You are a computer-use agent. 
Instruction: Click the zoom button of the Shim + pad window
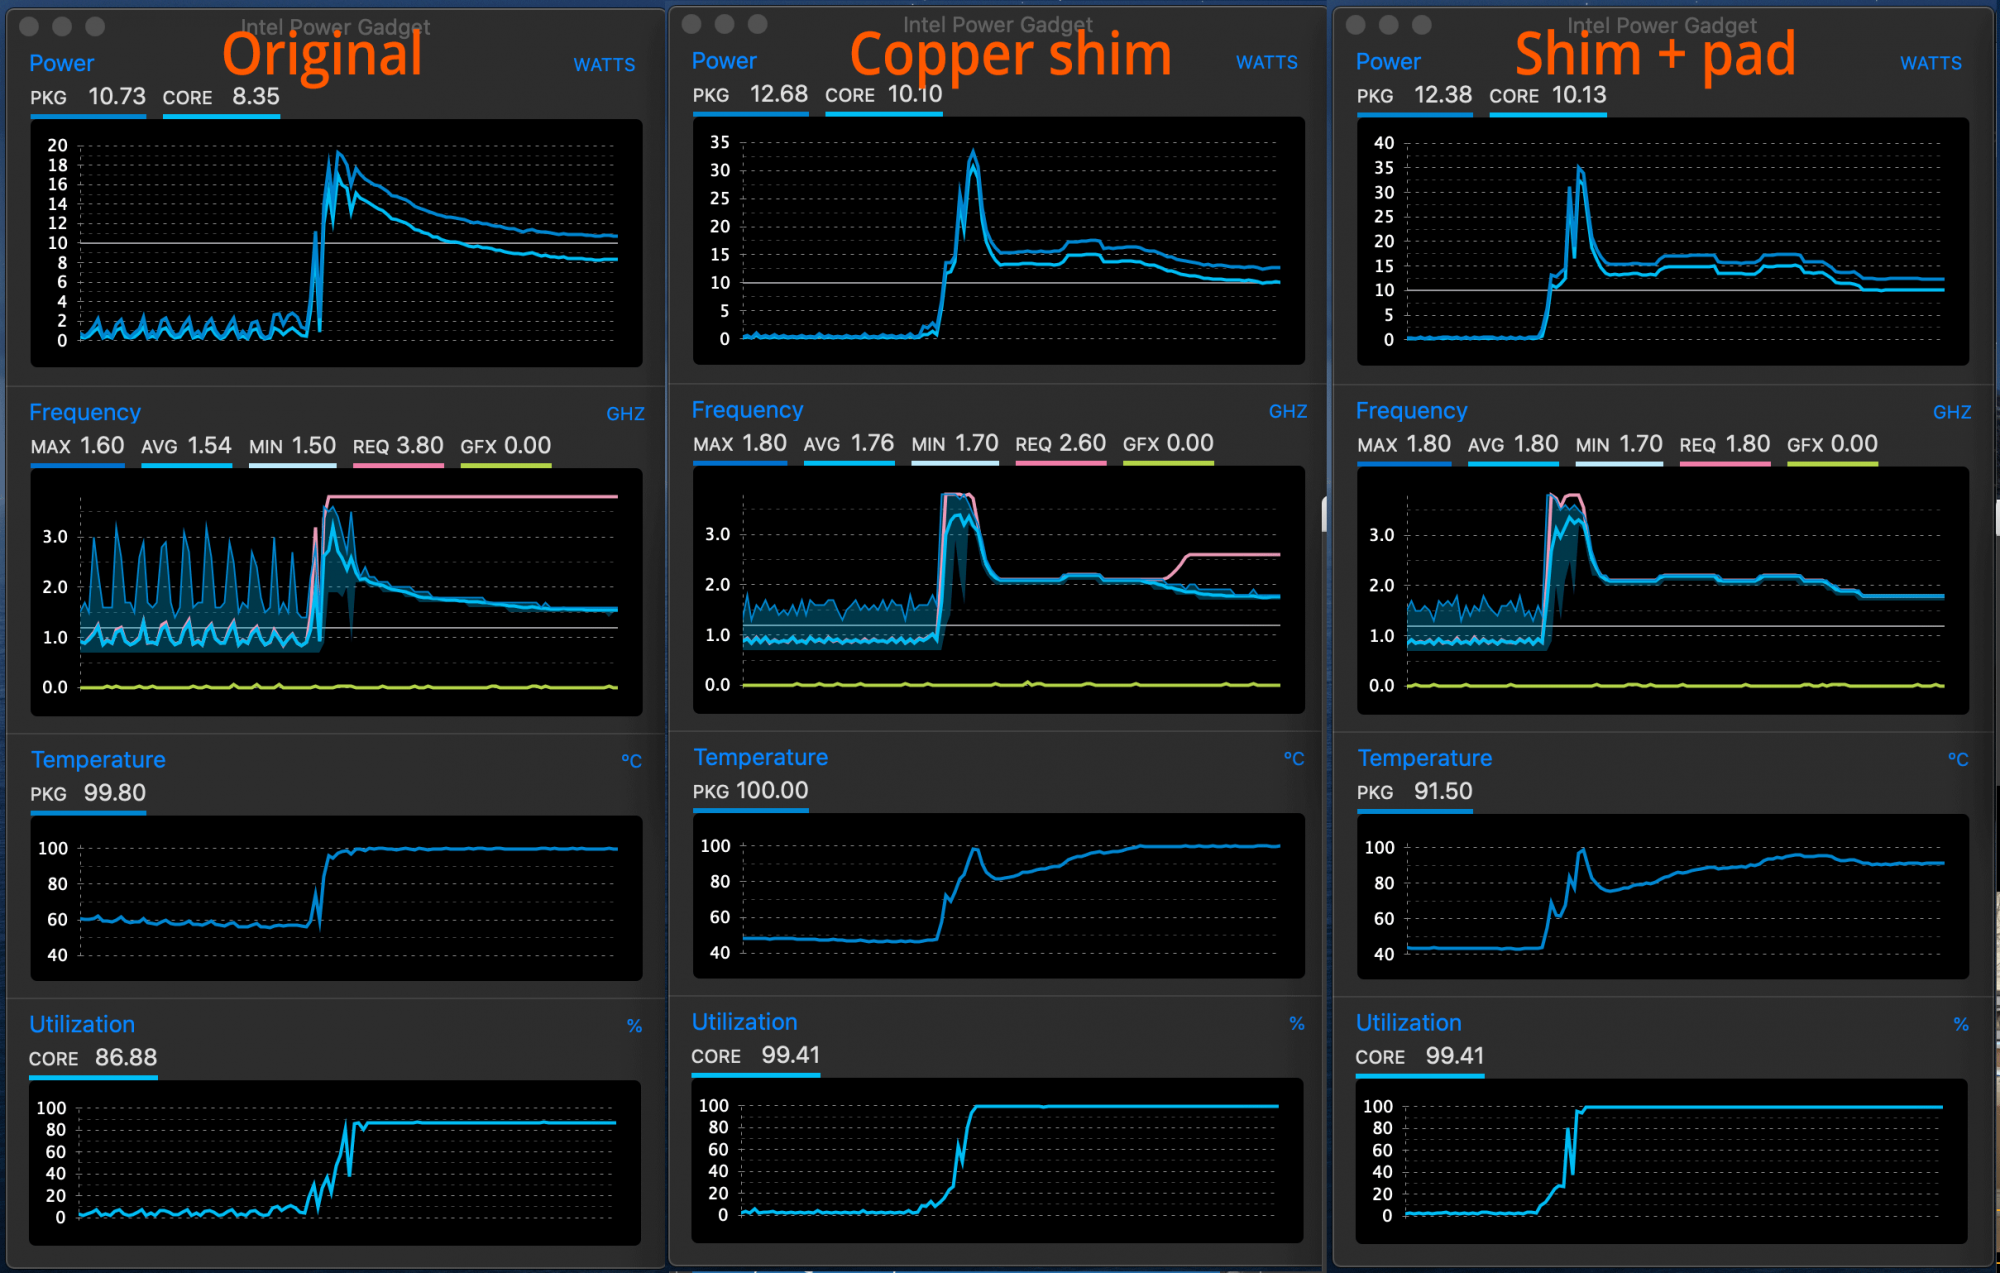tap(1421, 25)
